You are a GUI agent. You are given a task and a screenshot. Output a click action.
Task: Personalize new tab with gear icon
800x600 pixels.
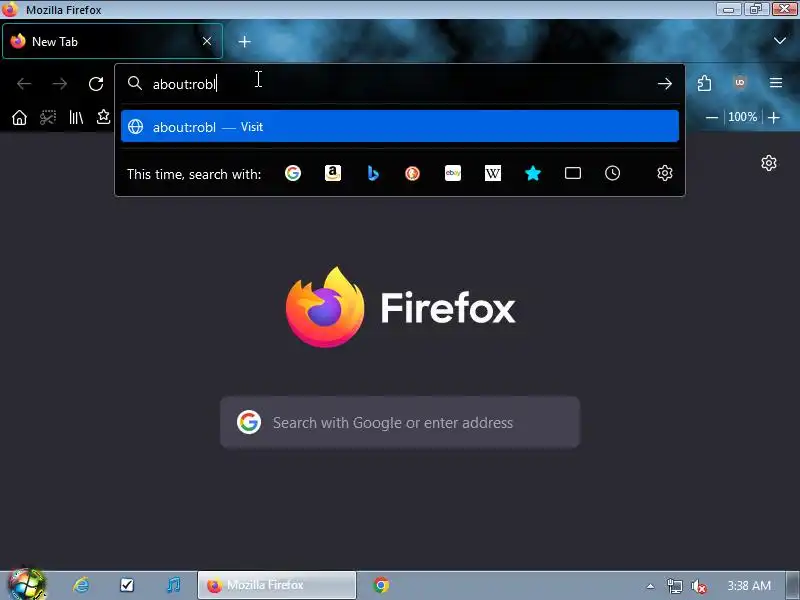(768, 163)
